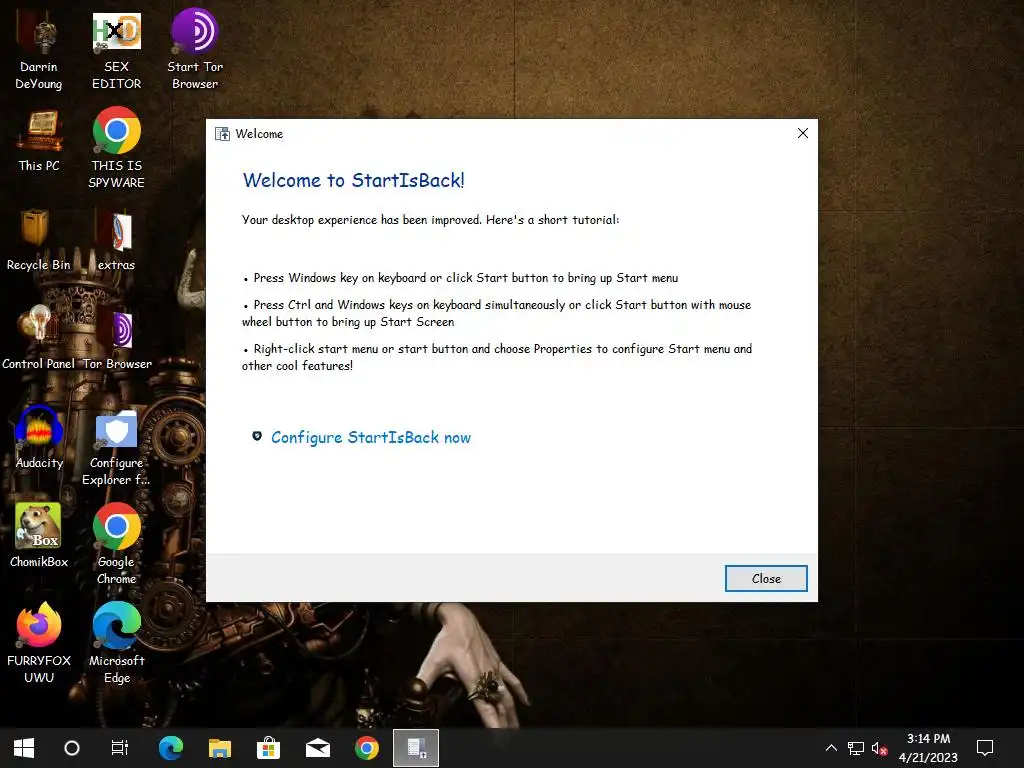Launch Edge from the taskbar
The image size is (1024, 768).
coord(171,748)
